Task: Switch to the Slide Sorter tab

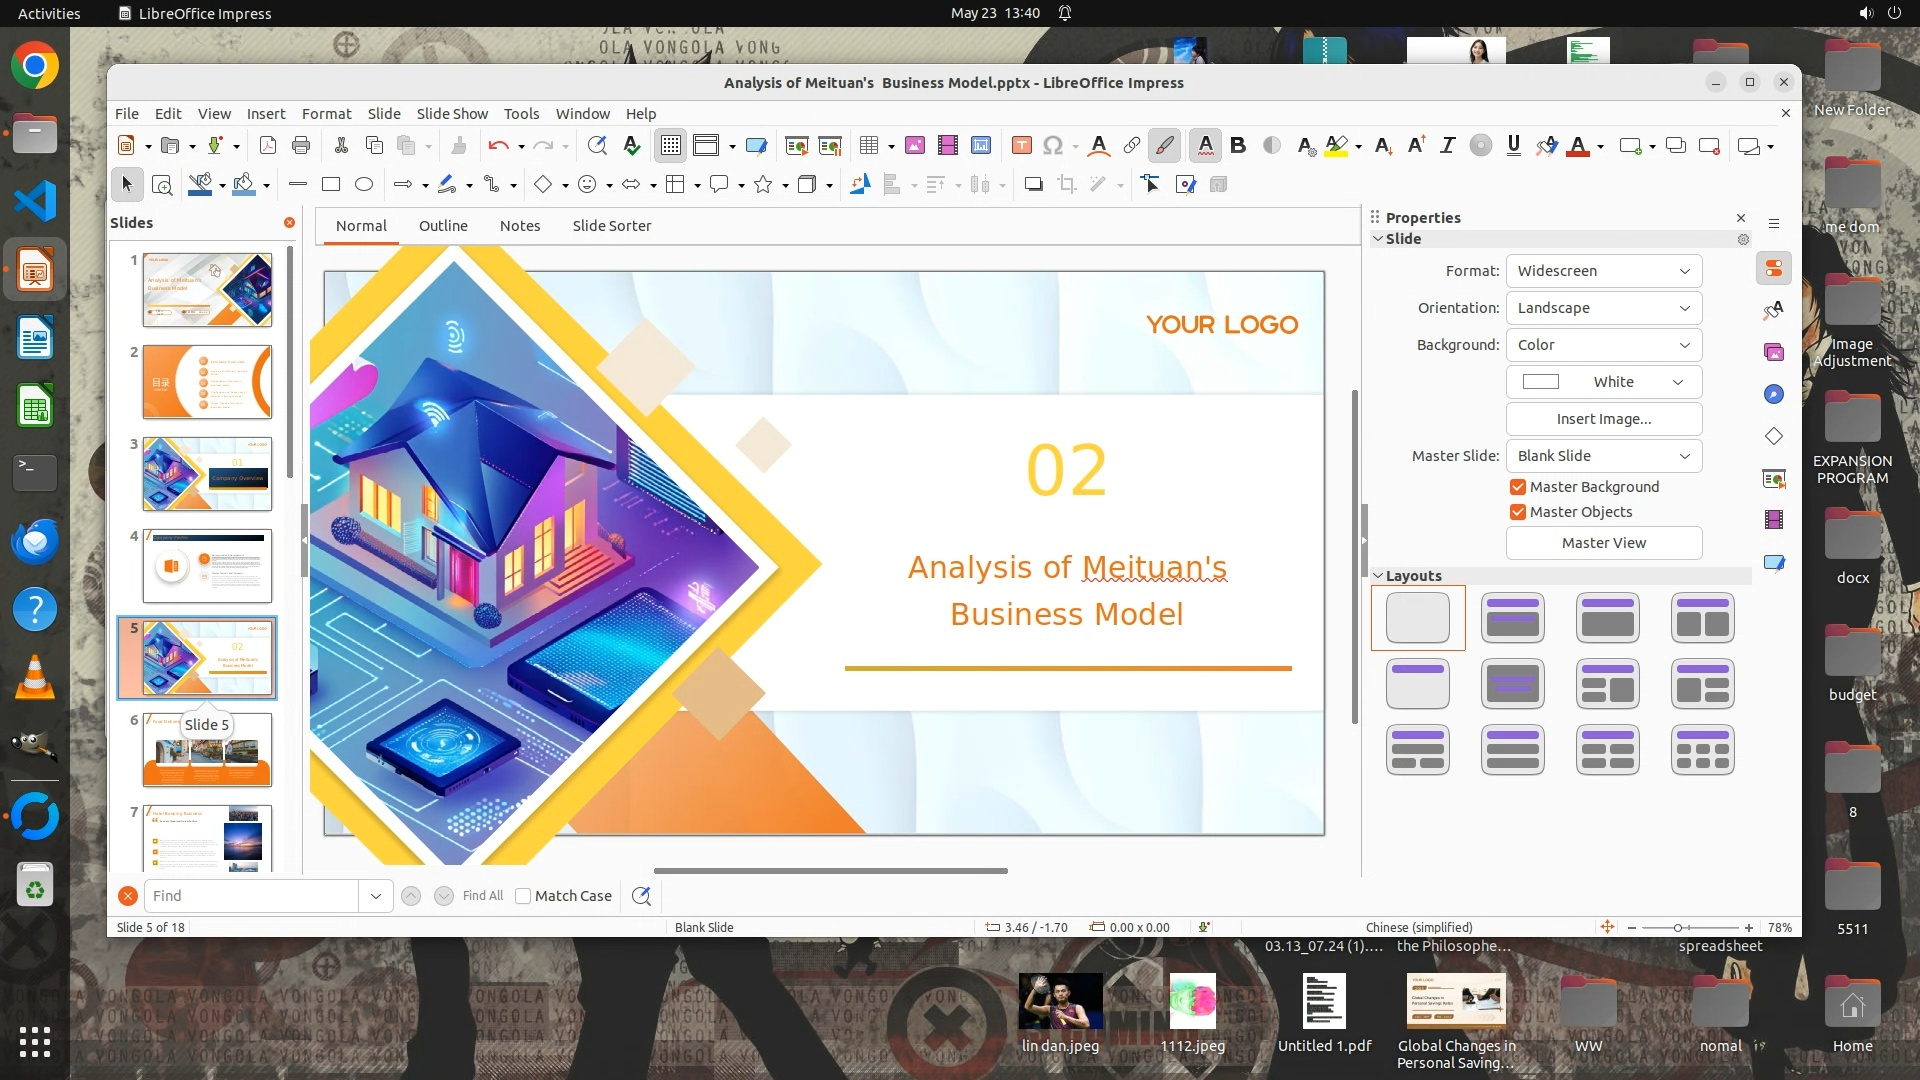Action: 611,226
